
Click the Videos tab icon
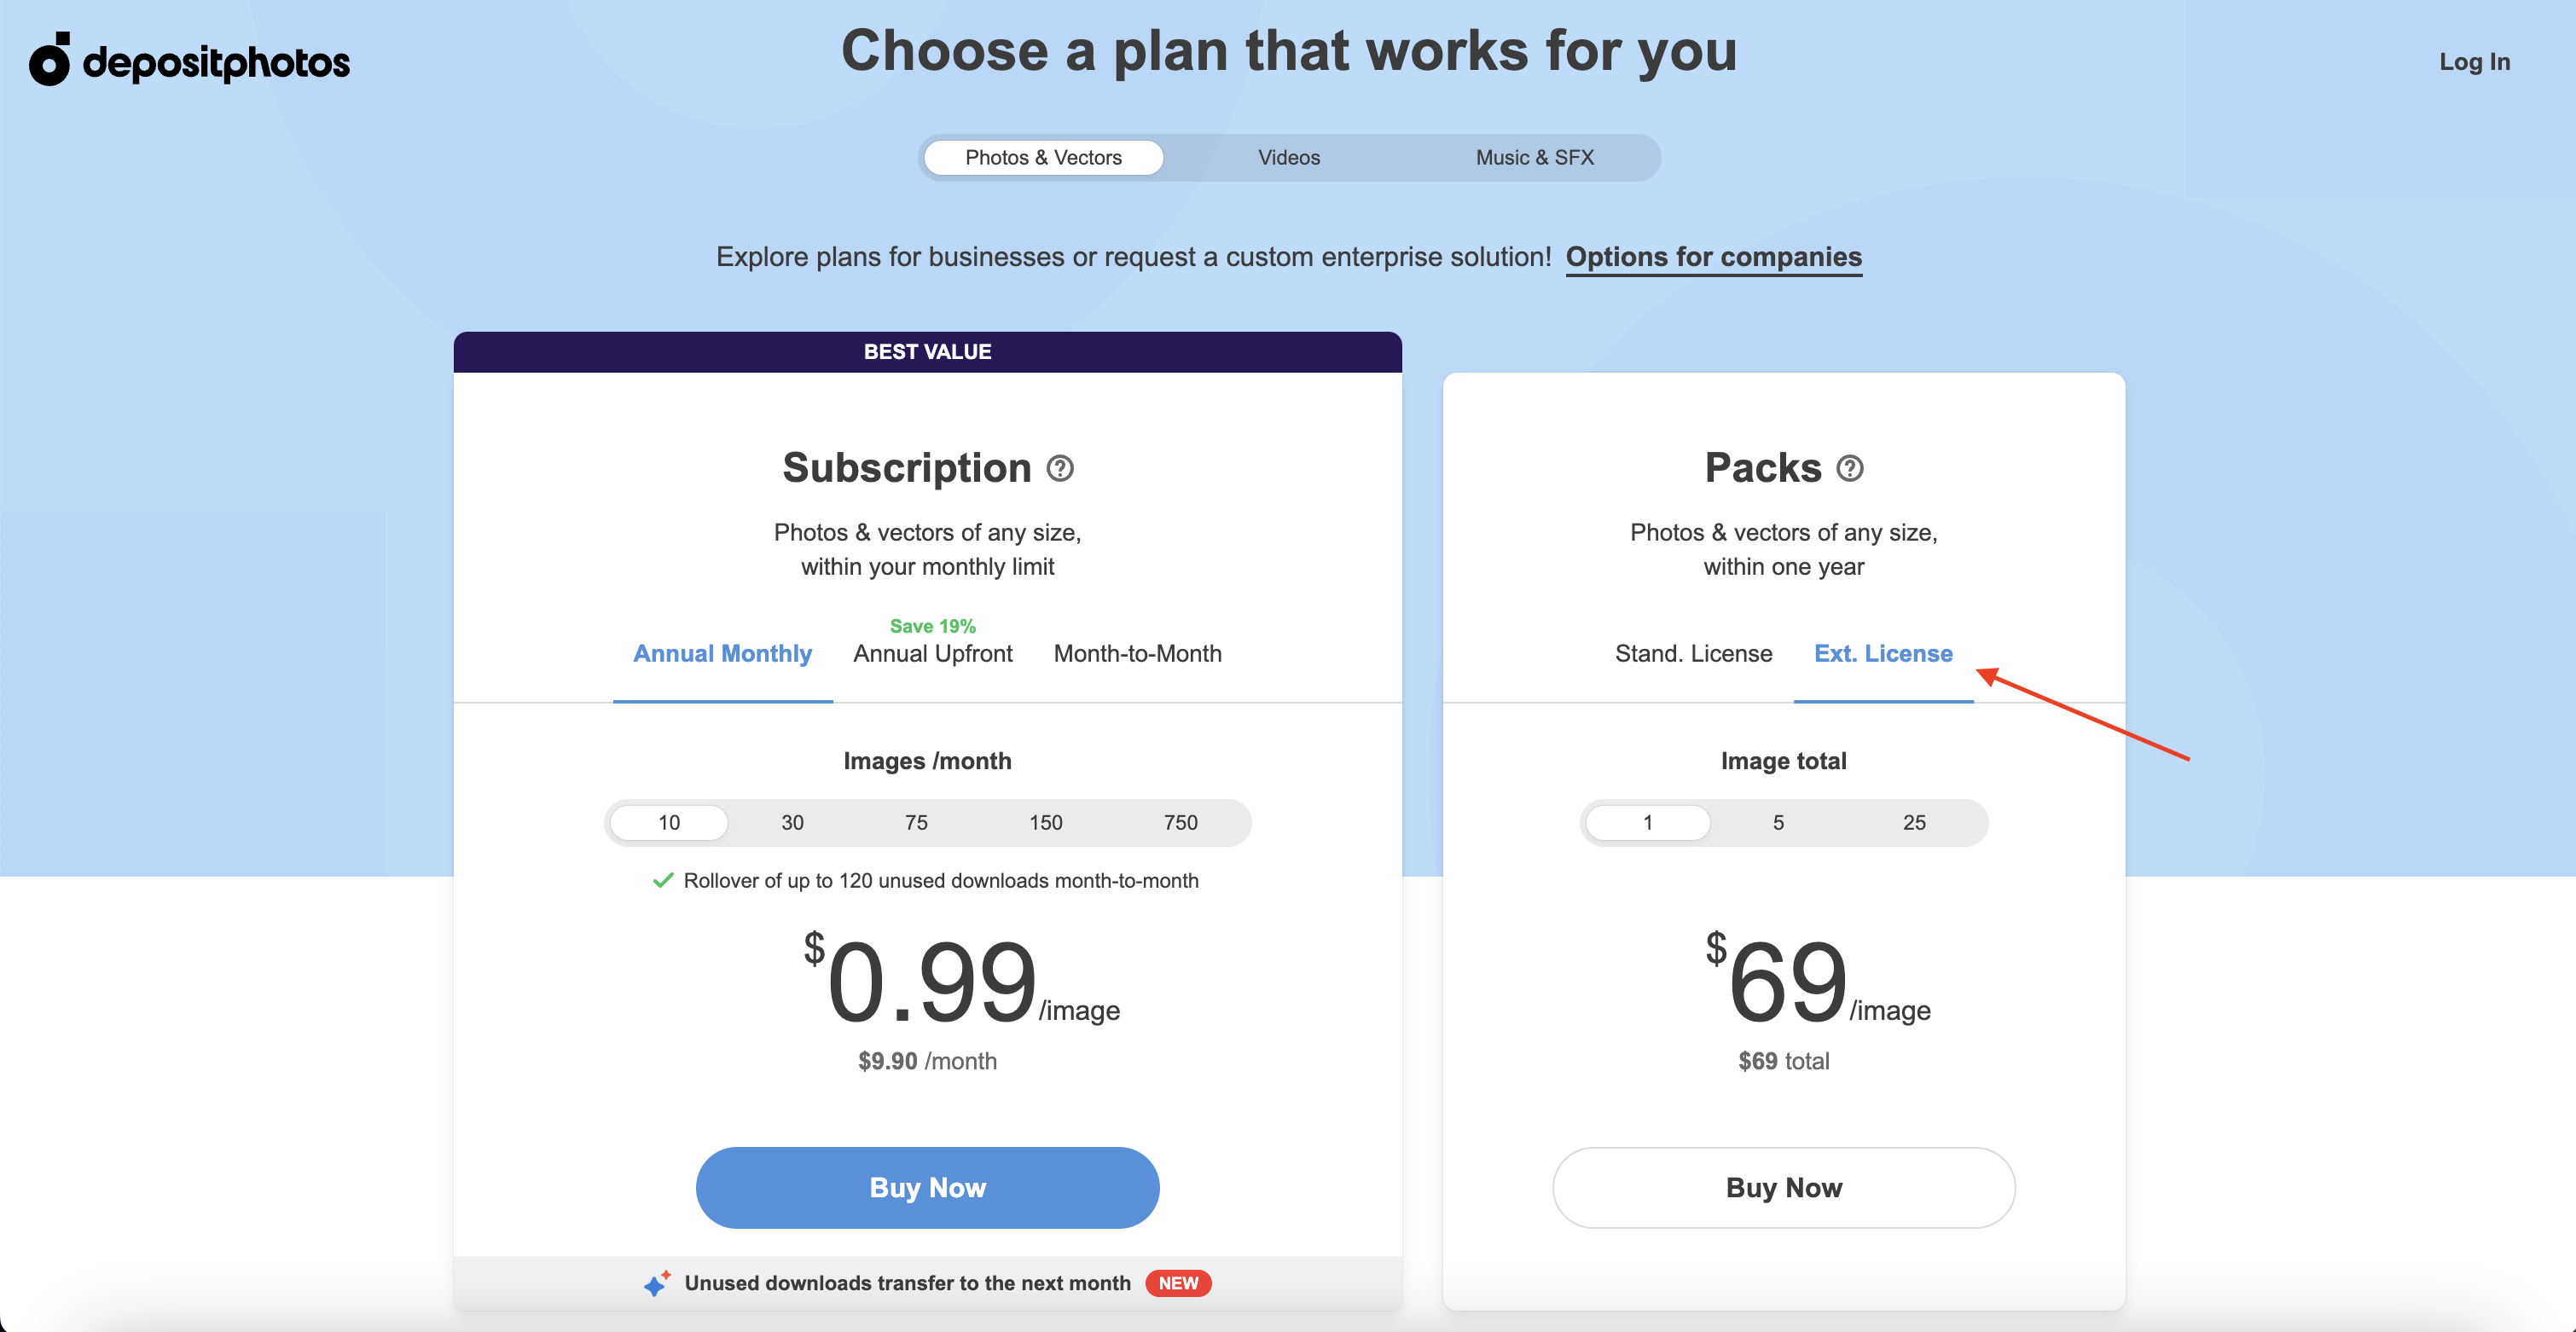click(1288, 158)
